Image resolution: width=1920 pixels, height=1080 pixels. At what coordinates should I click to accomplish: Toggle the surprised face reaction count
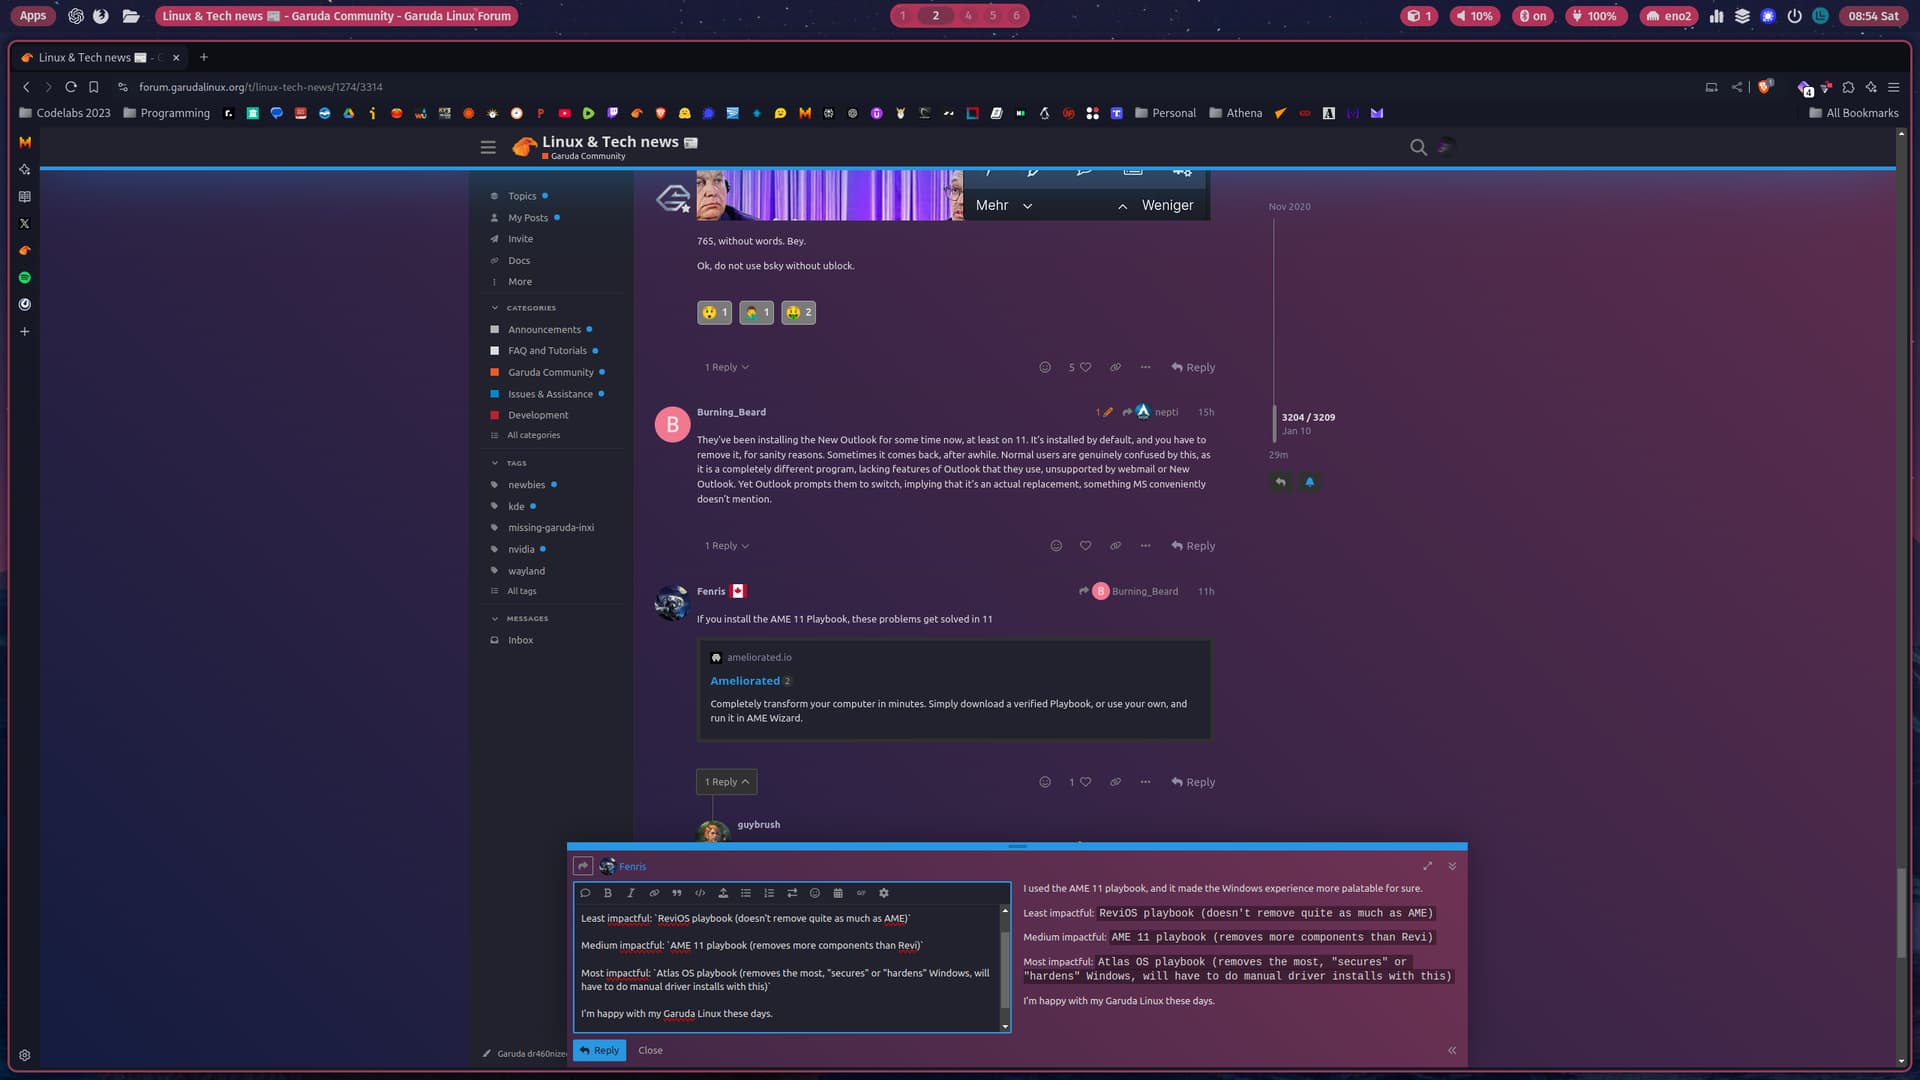tap(714, 312)
